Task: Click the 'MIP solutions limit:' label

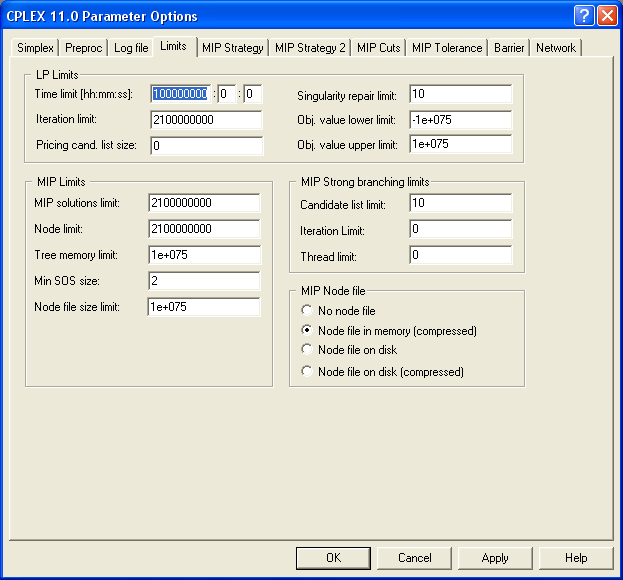Action: coord(77,203)
